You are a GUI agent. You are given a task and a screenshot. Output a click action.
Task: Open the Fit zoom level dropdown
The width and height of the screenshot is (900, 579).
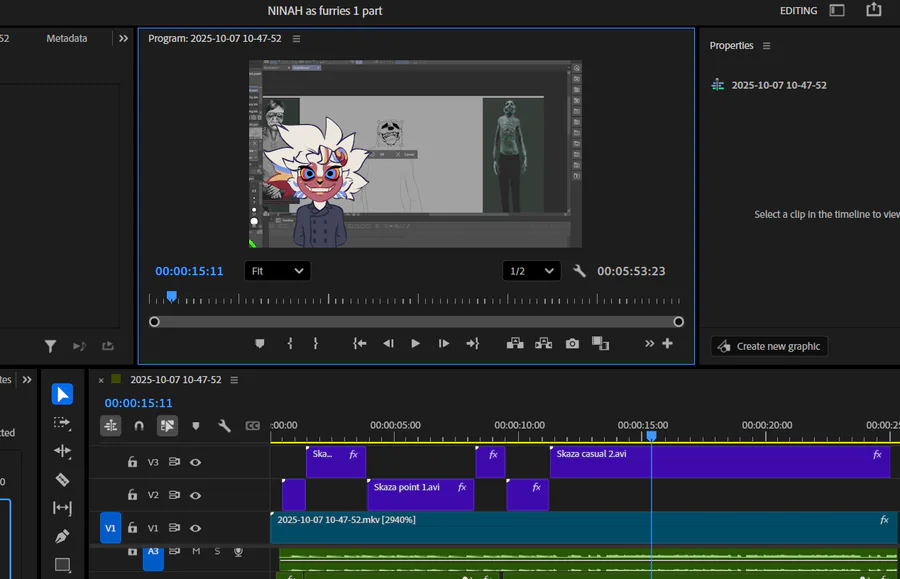277,271
